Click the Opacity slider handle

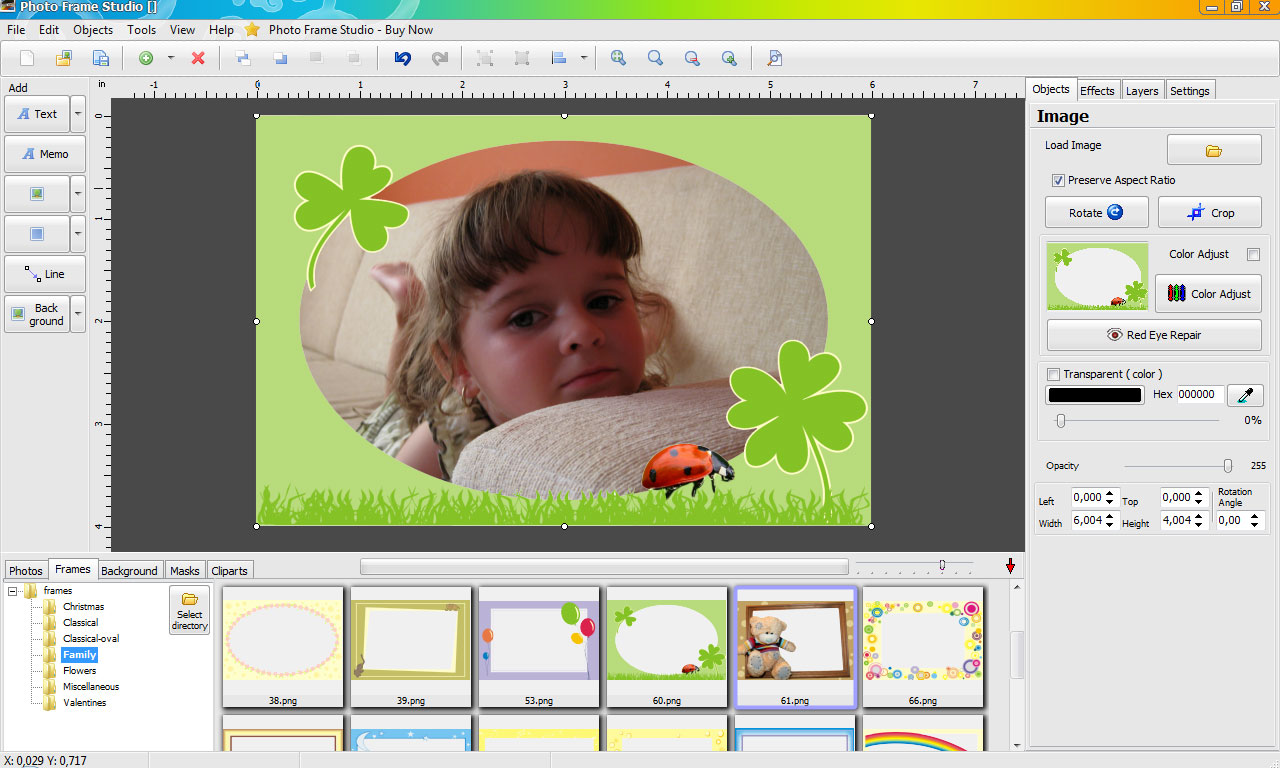pyautogui.click(x=1227, y=466)
